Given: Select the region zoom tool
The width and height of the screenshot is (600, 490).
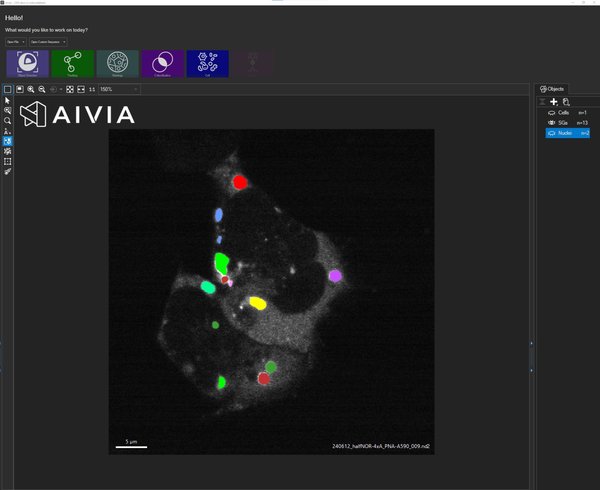Looking at the screenshot, I should click(7, 111).
